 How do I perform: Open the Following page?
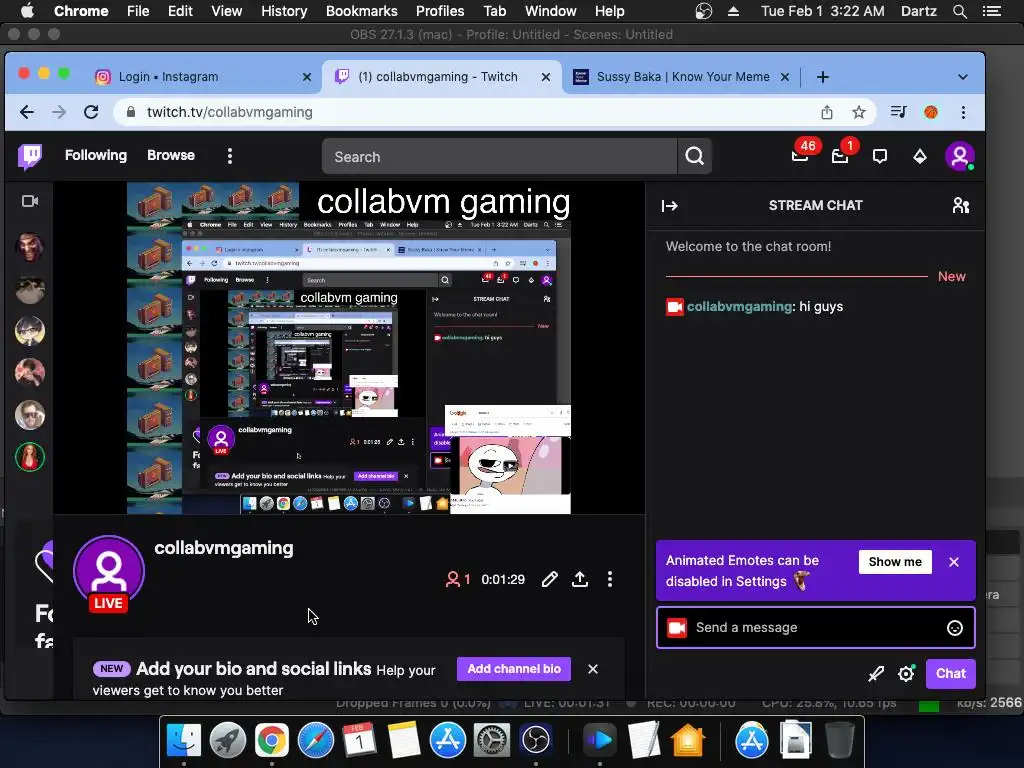pos(96,155)
